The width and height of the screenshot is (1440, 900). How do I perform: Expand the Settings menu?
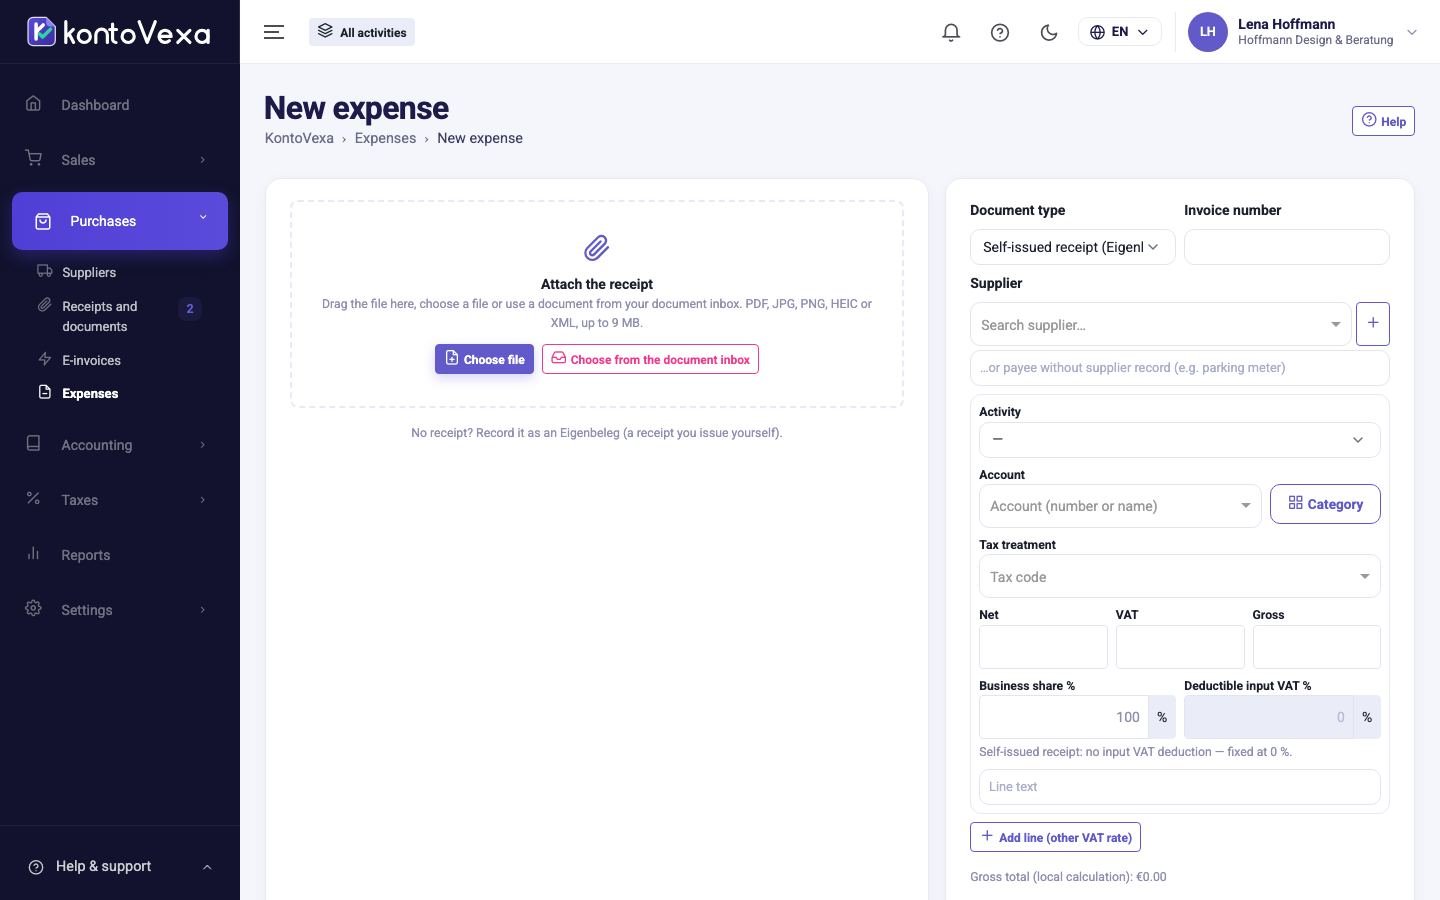[120, 610]
